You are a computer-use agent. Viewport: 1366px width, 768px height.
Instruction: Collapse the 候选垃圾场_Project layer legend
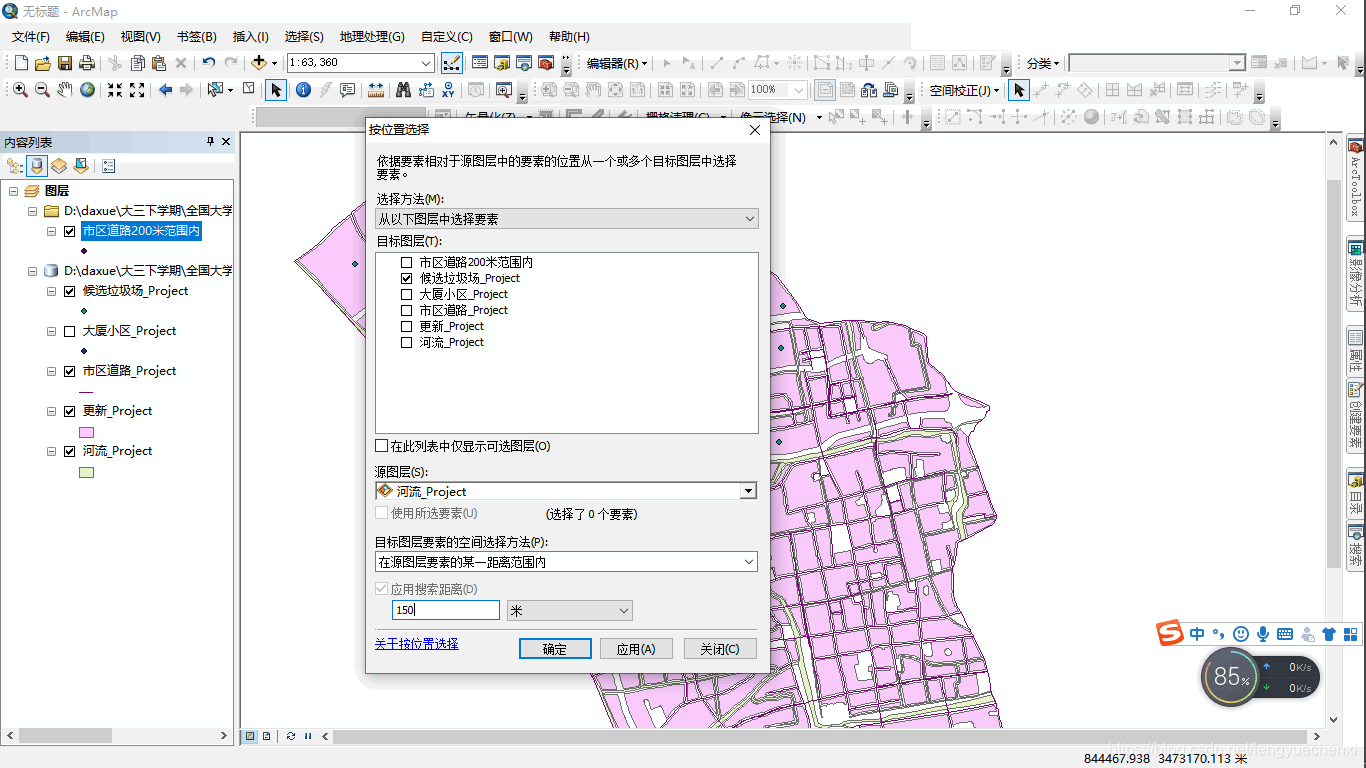coord(52,291)
